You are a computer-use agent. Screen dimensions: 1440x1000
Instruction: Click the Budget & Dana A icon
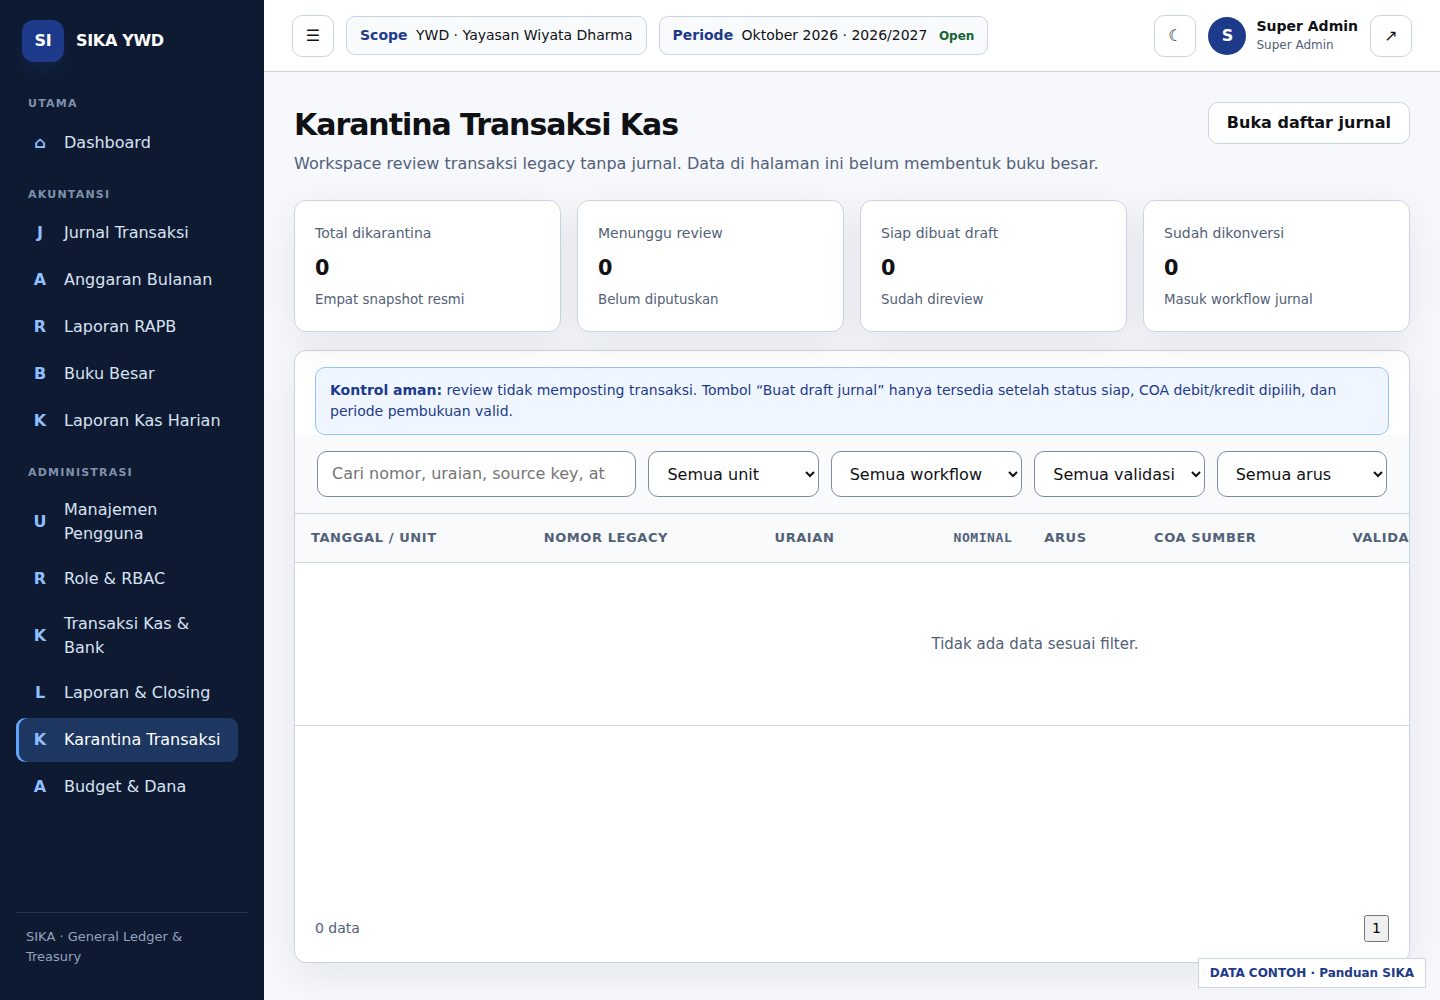tap(40, 786)
